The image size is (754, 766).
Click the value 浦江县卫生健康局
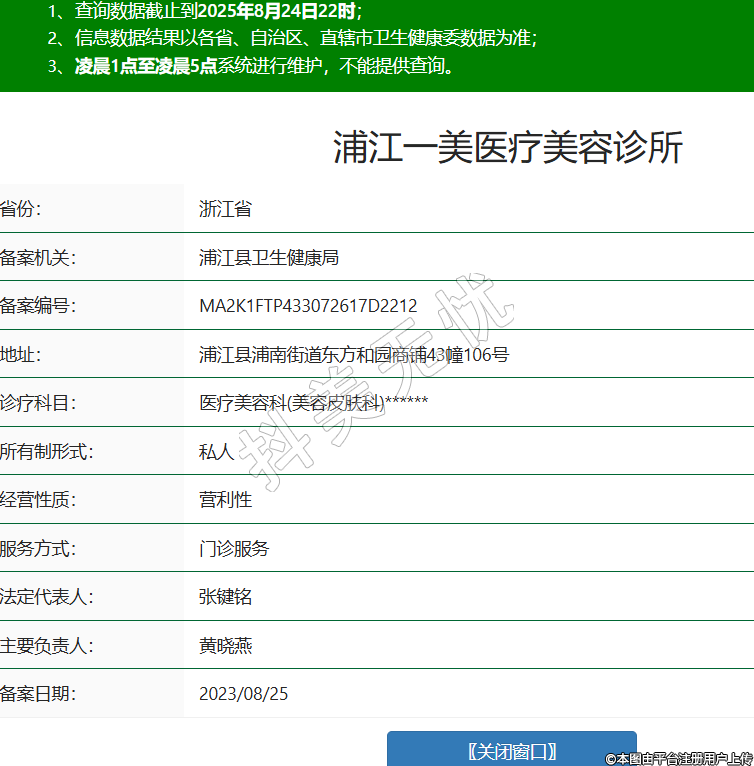coord(269,258)
